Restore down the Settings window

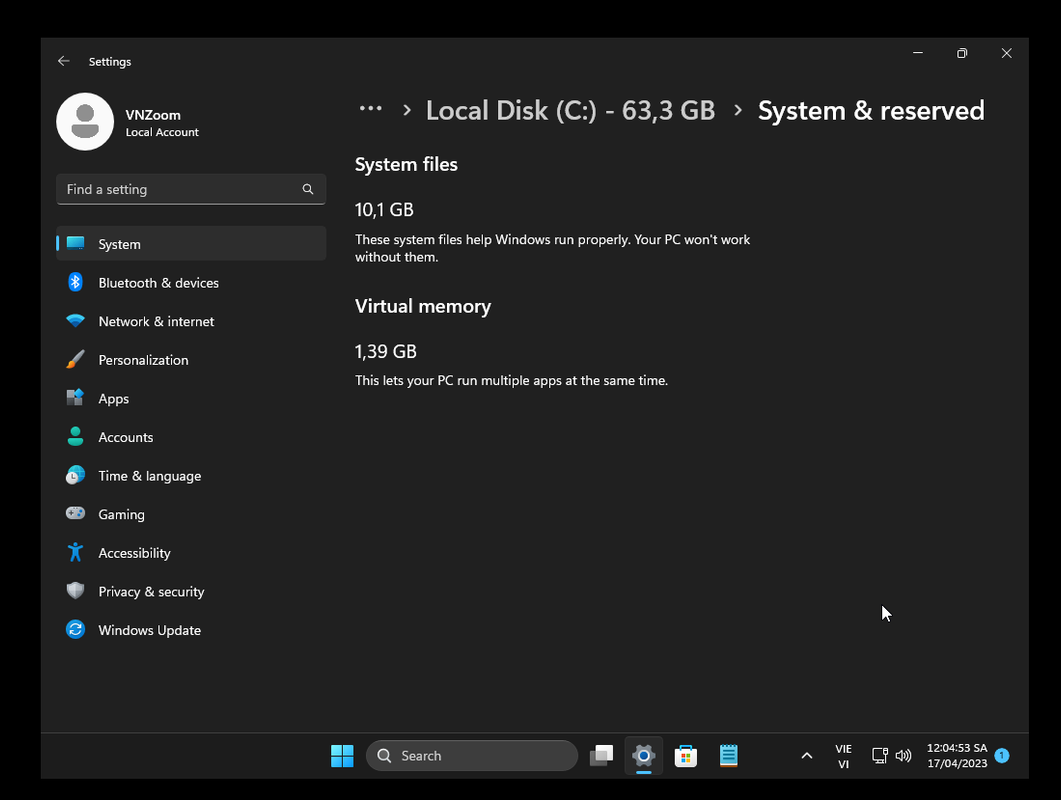[962, 53]
